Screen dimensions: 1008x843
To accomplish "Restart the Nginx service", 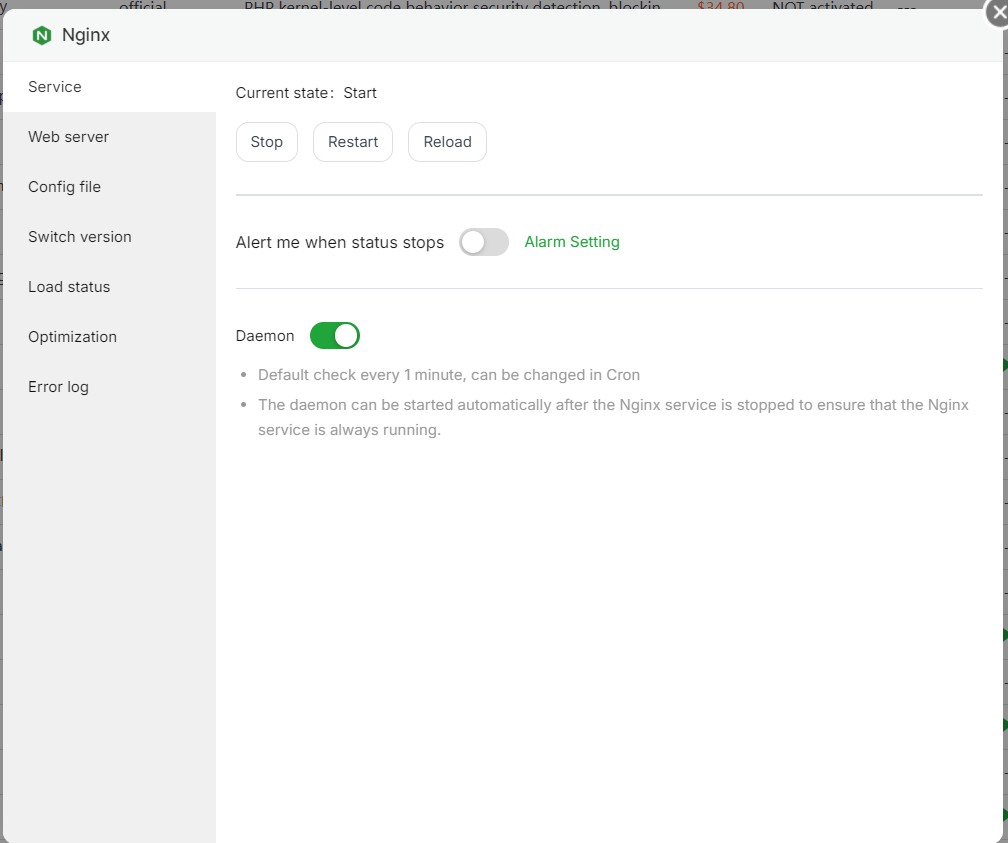I will (353, 142).
